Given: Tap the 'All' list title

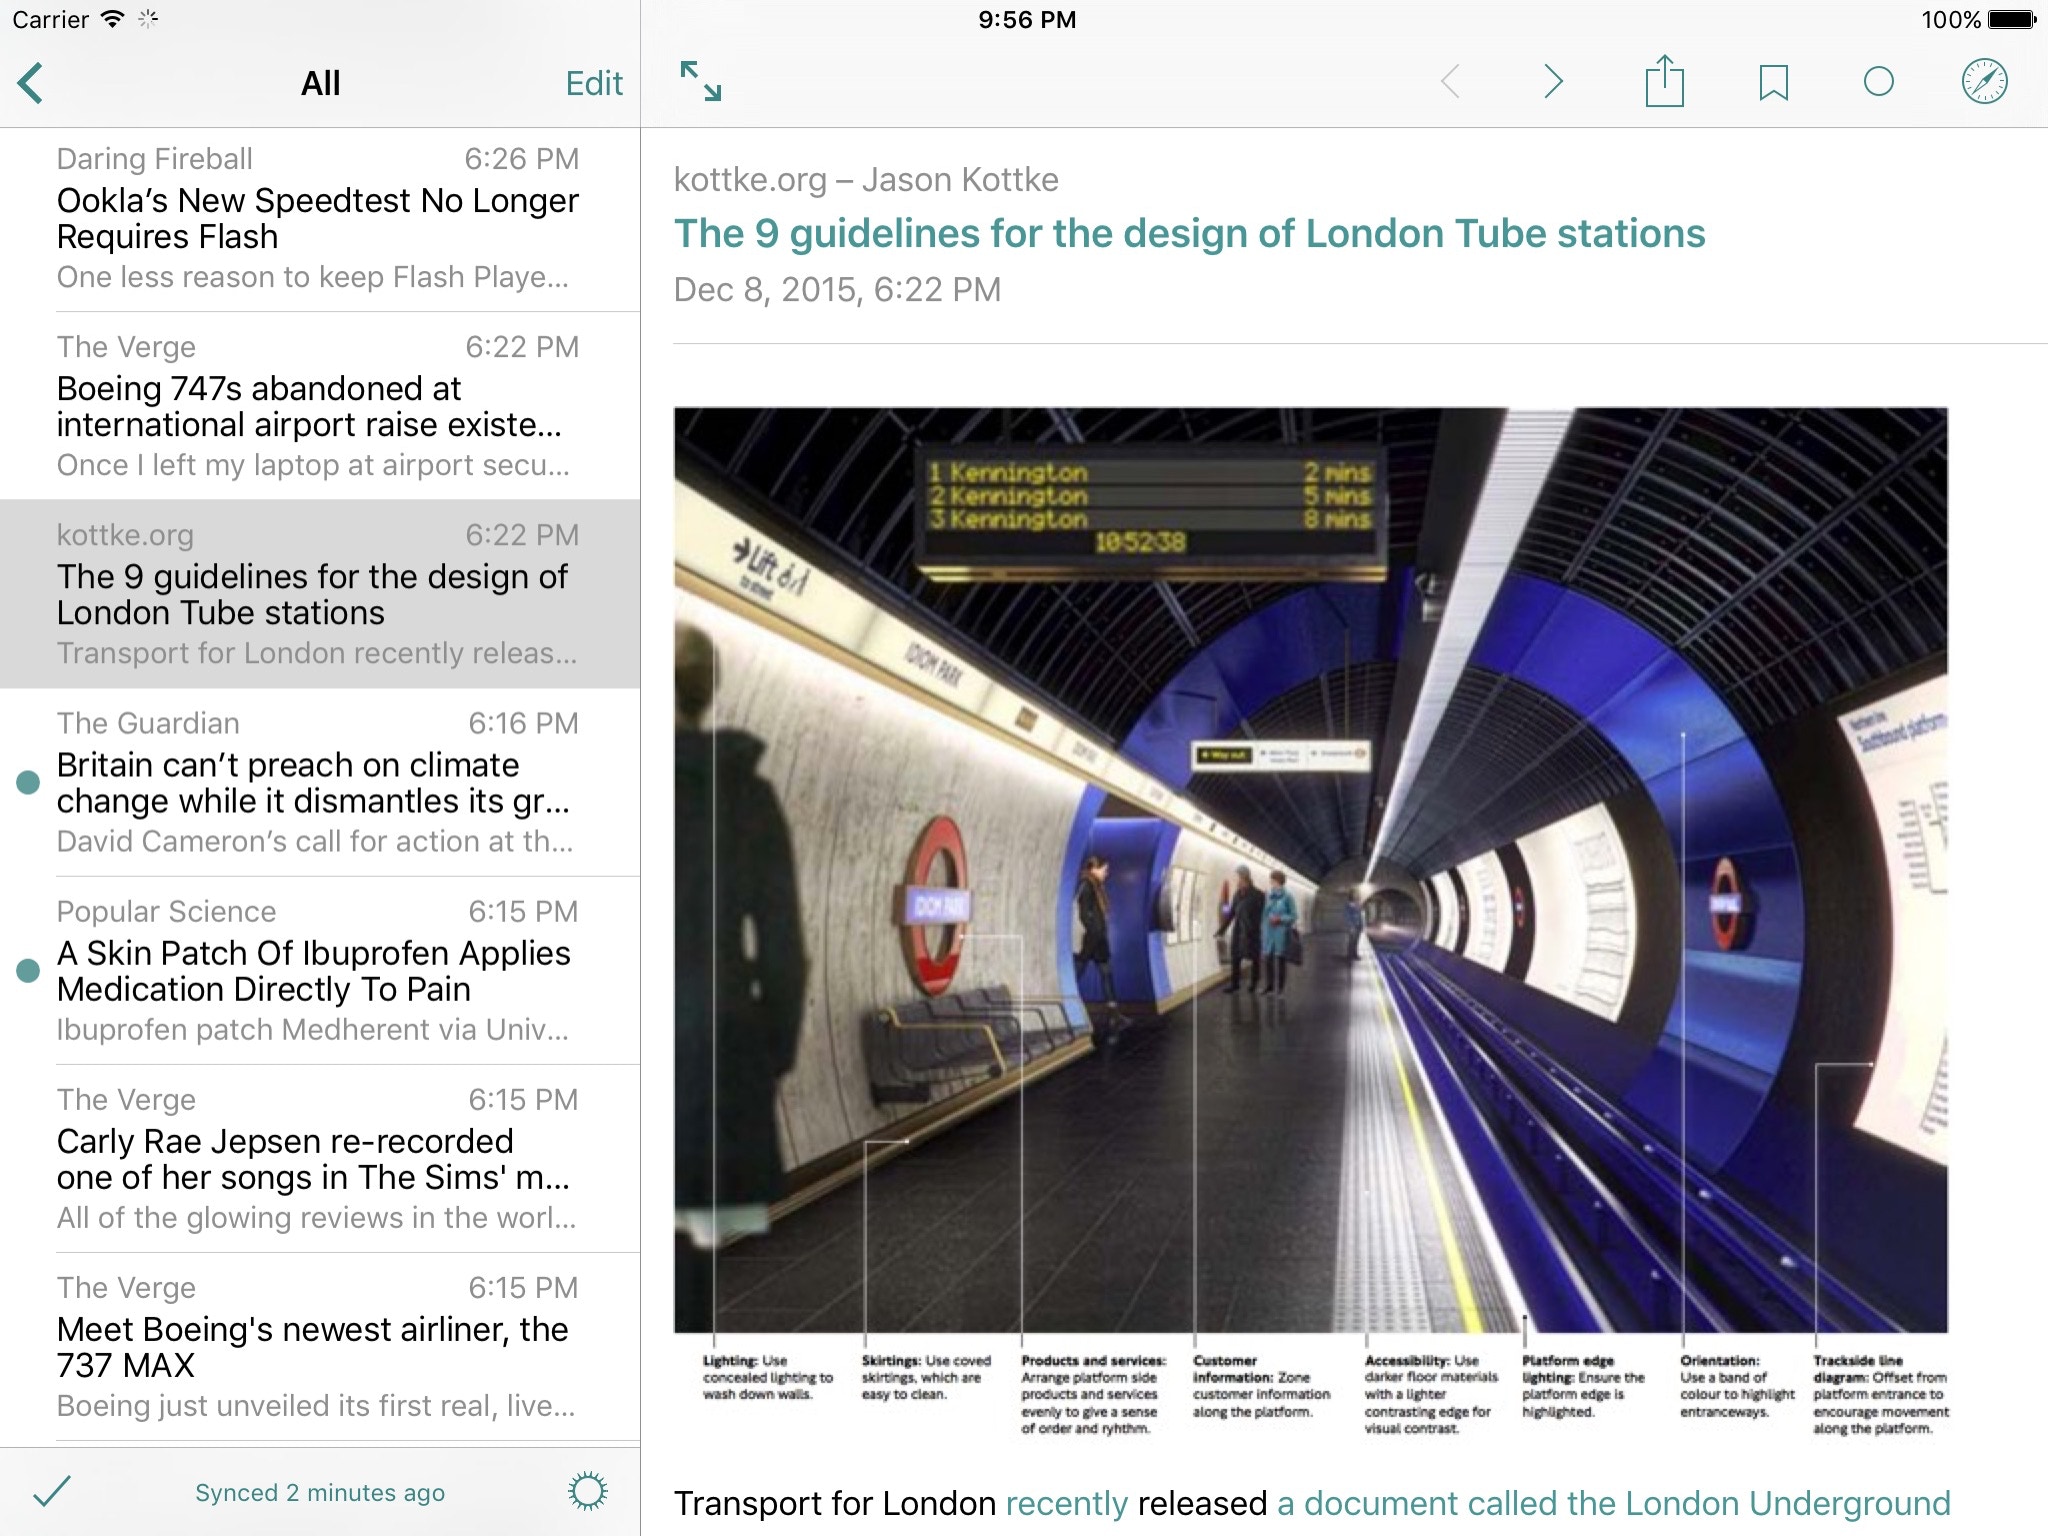Looking at the screenshot, I should [x=320, y=83].
